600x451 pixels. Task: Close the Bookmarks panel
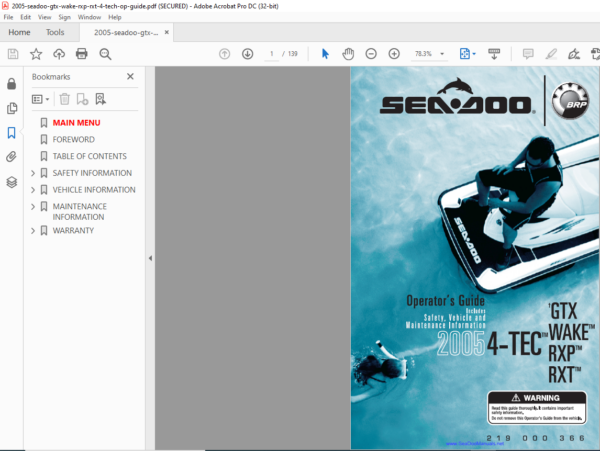pos(130,77)
